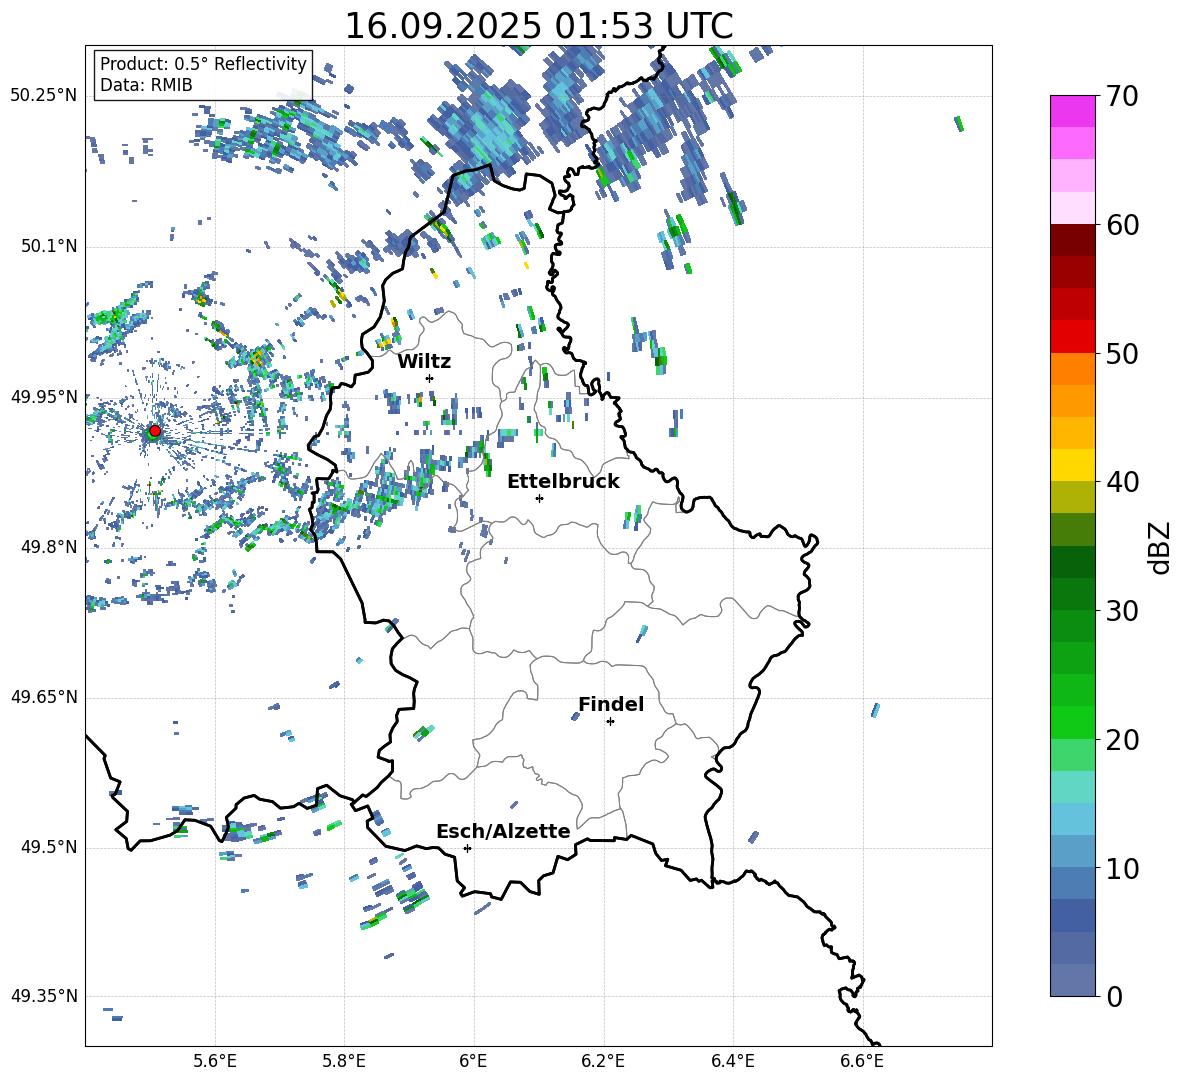The width and height of the screenshot is (1184, 1081).
Task: Click the bright red colorbar segment
Action: pos(1073,337)
